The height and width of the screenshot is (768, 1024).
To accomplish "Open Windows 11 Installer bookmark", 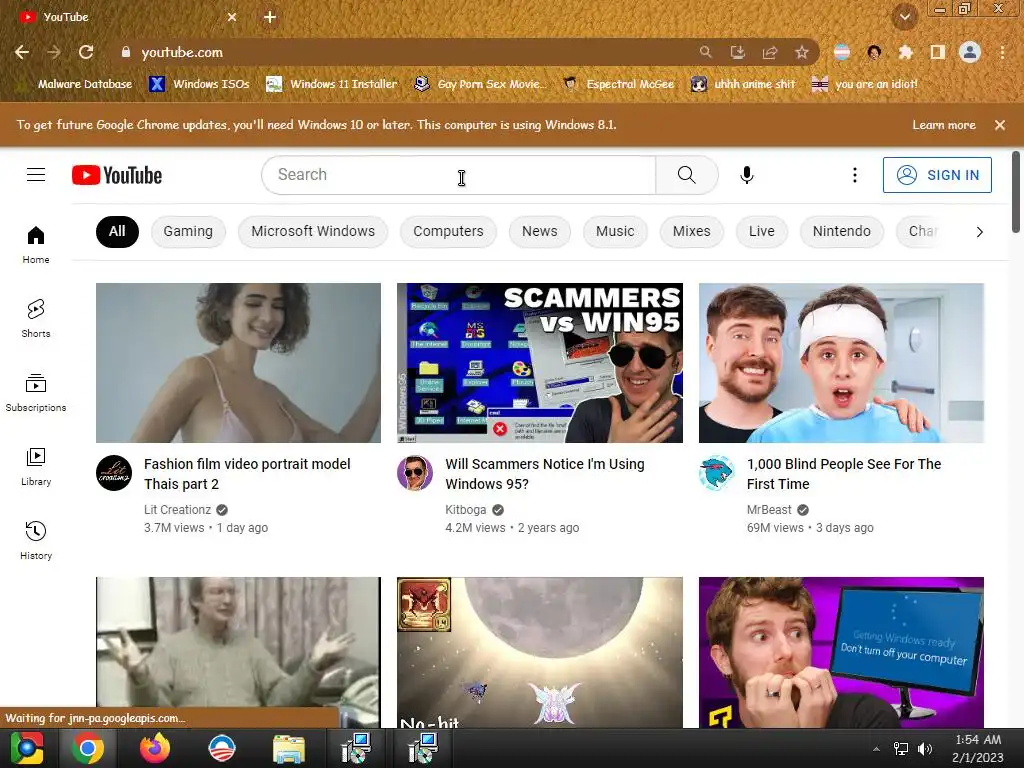I will 332,84.
